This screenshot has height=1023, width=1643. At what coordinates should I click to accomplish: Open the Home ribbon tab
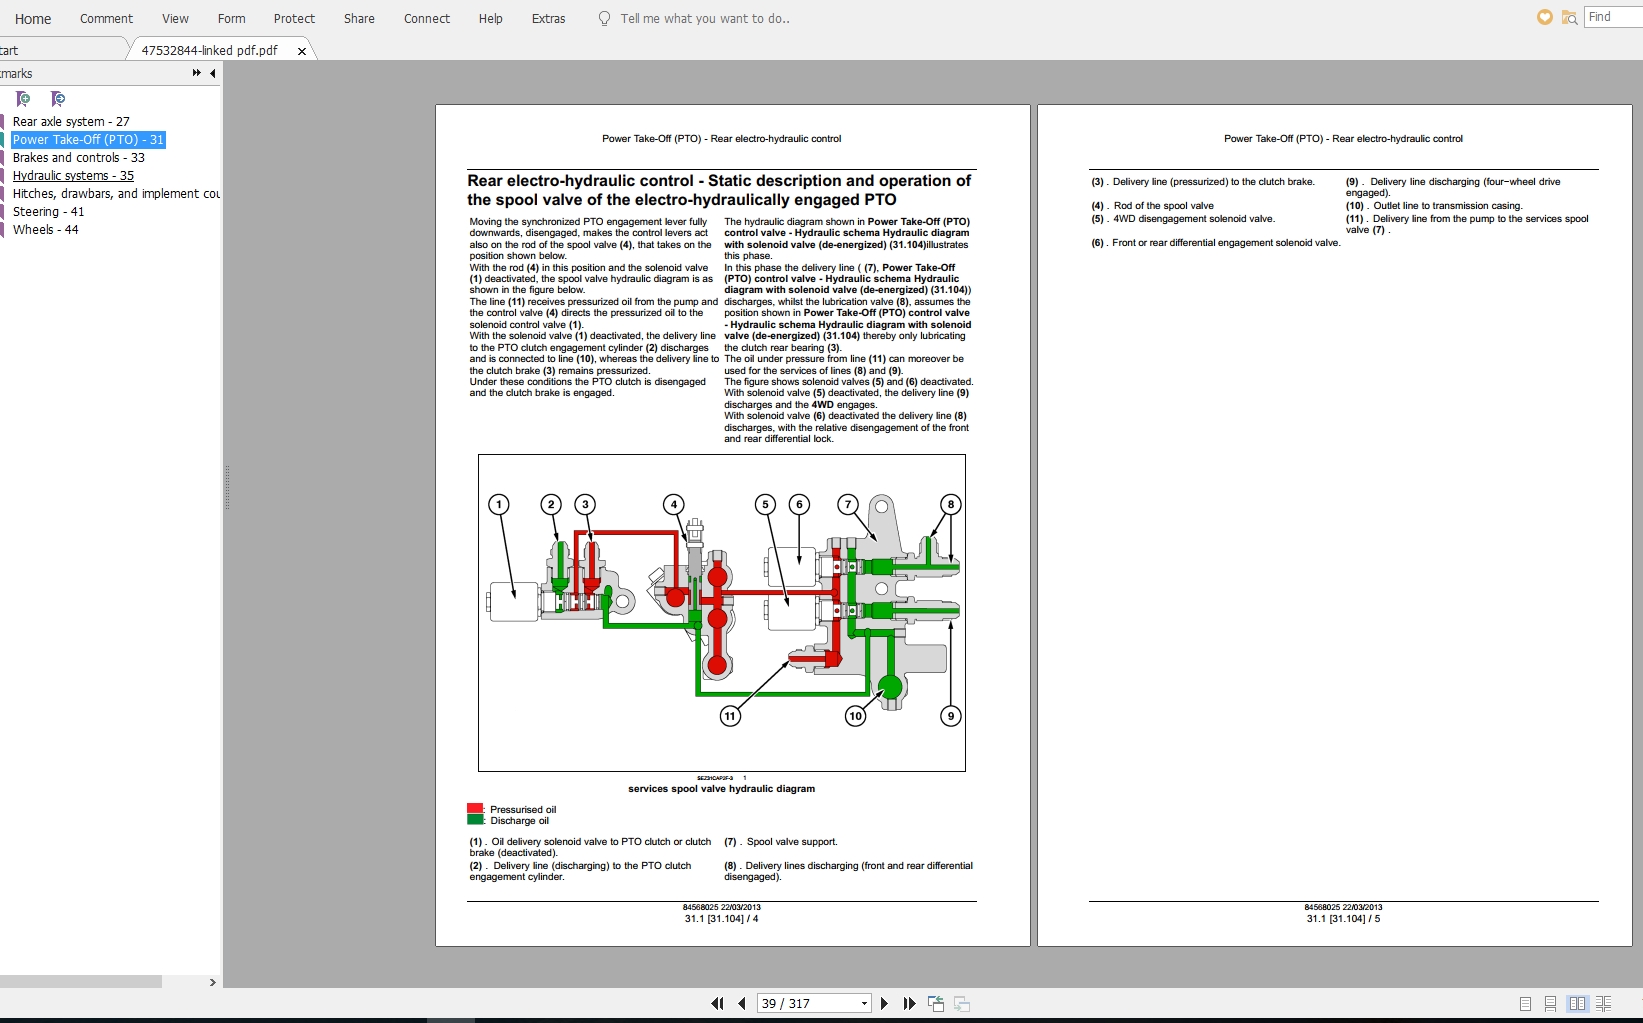tap(33, 18)
